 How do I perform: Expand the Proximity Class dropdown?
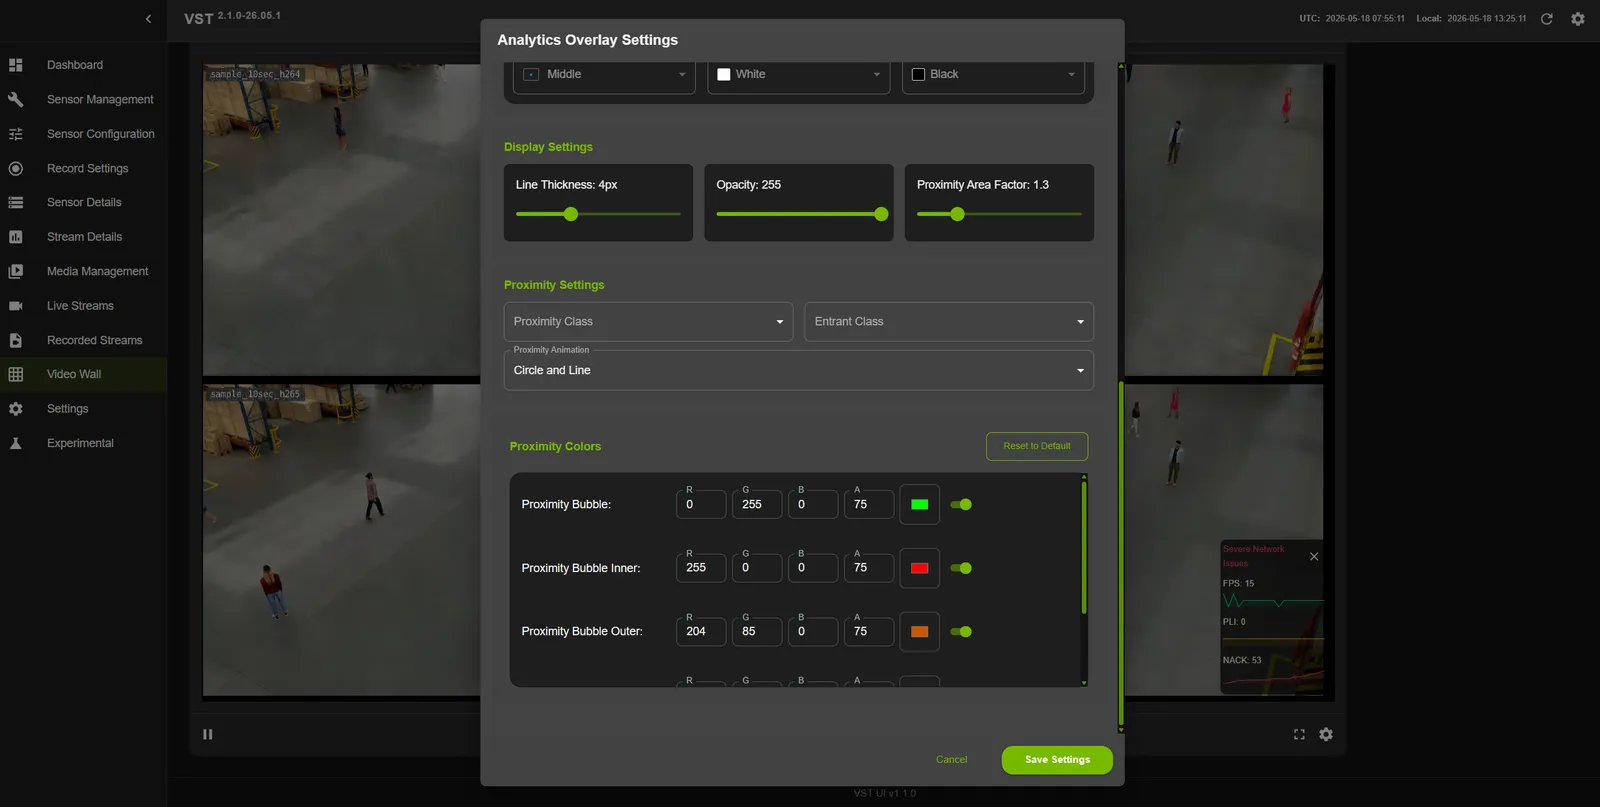(x=648, y=322)
